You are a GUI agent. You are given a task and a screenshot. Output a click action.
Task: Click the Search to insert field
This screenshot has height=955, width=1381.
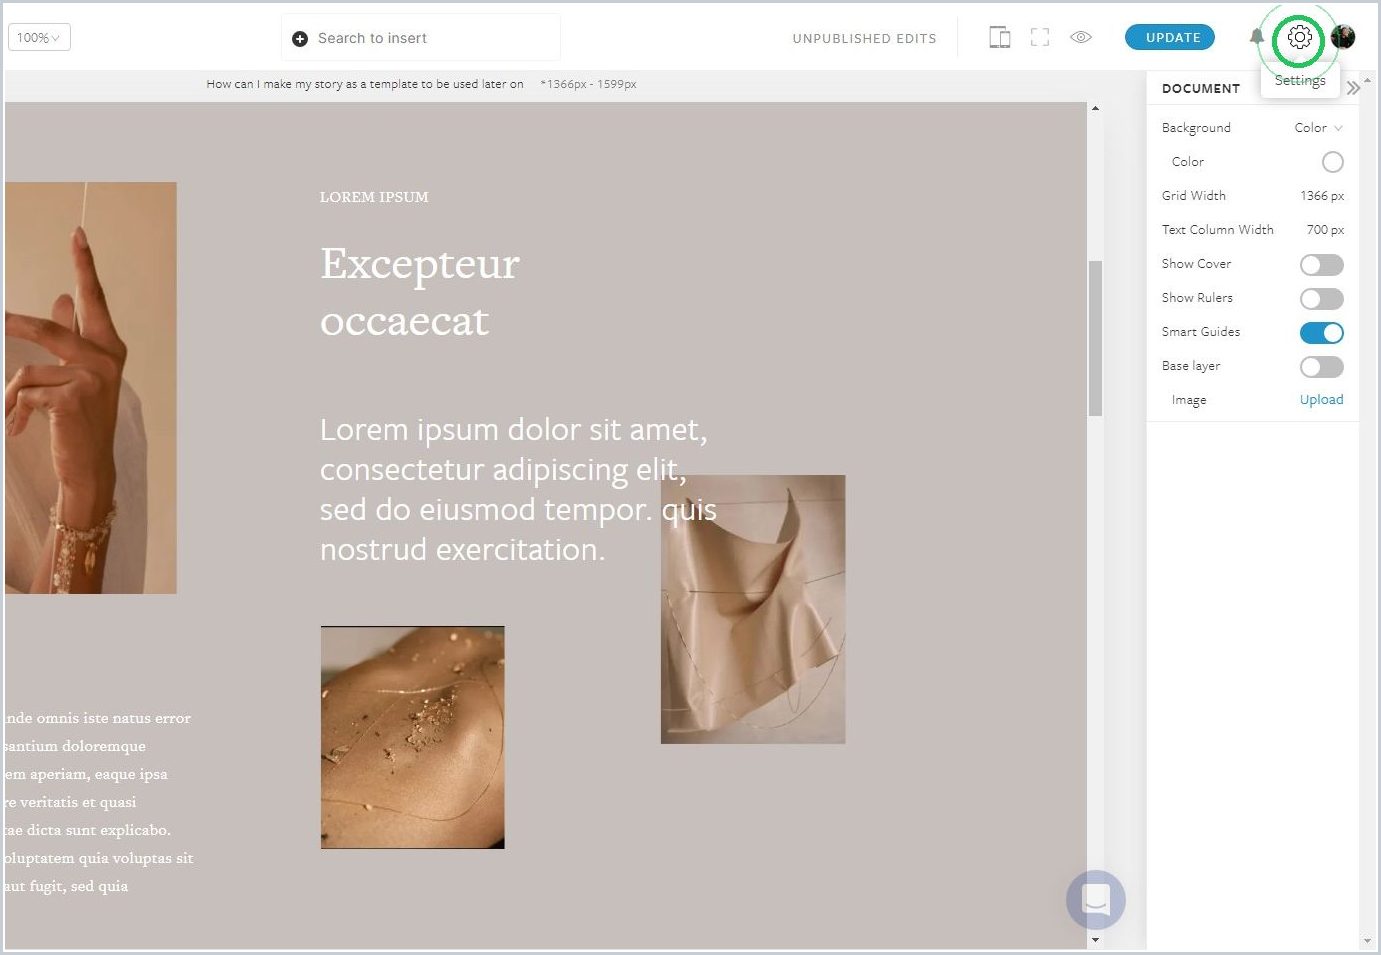point(421,38)
